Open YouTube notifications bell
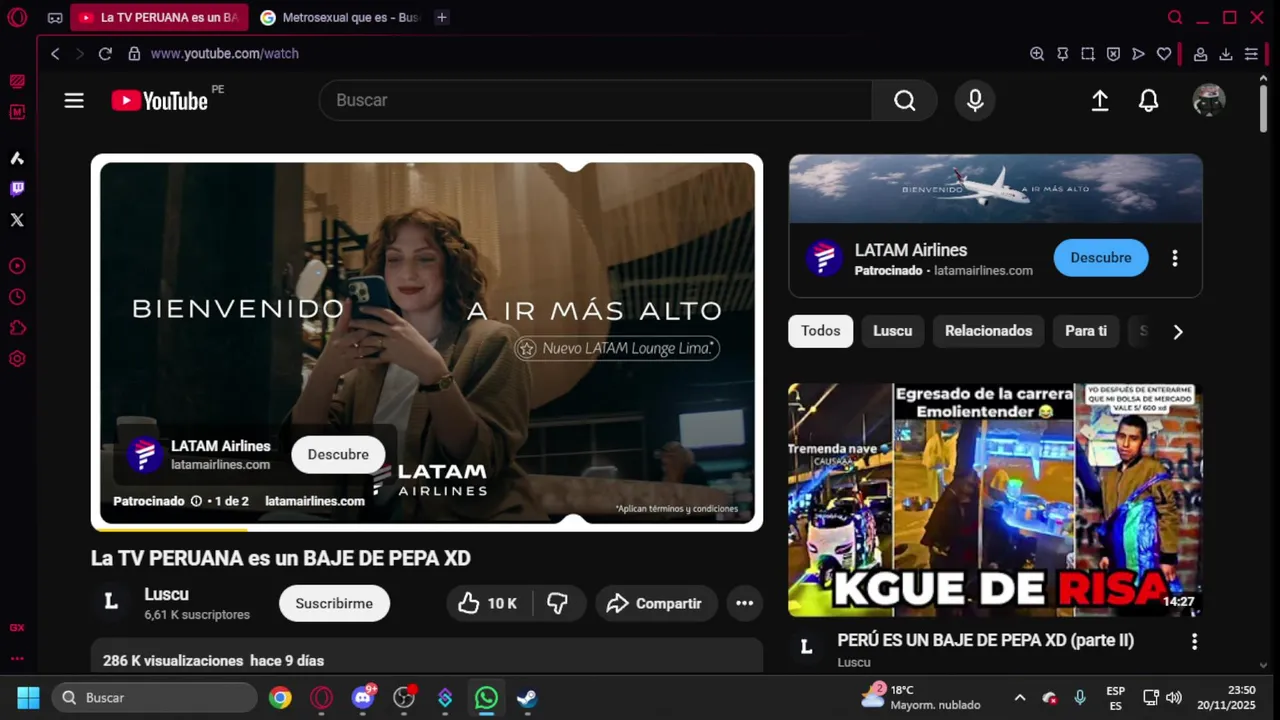 coord(1149,100)
